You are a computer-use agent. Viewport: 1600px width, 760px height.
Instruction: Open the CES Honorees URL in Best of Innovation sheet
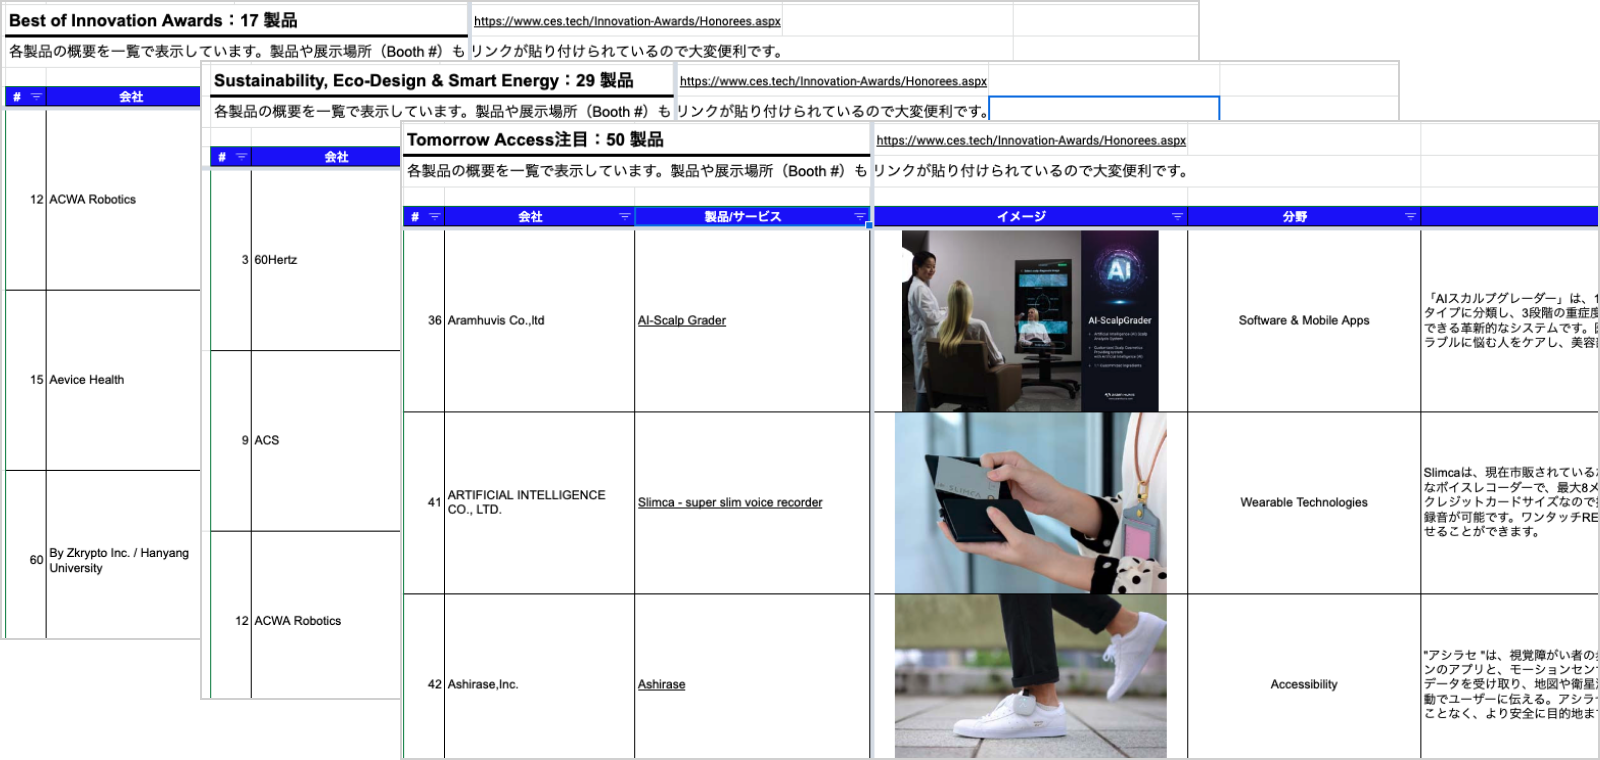pos(627,21)
